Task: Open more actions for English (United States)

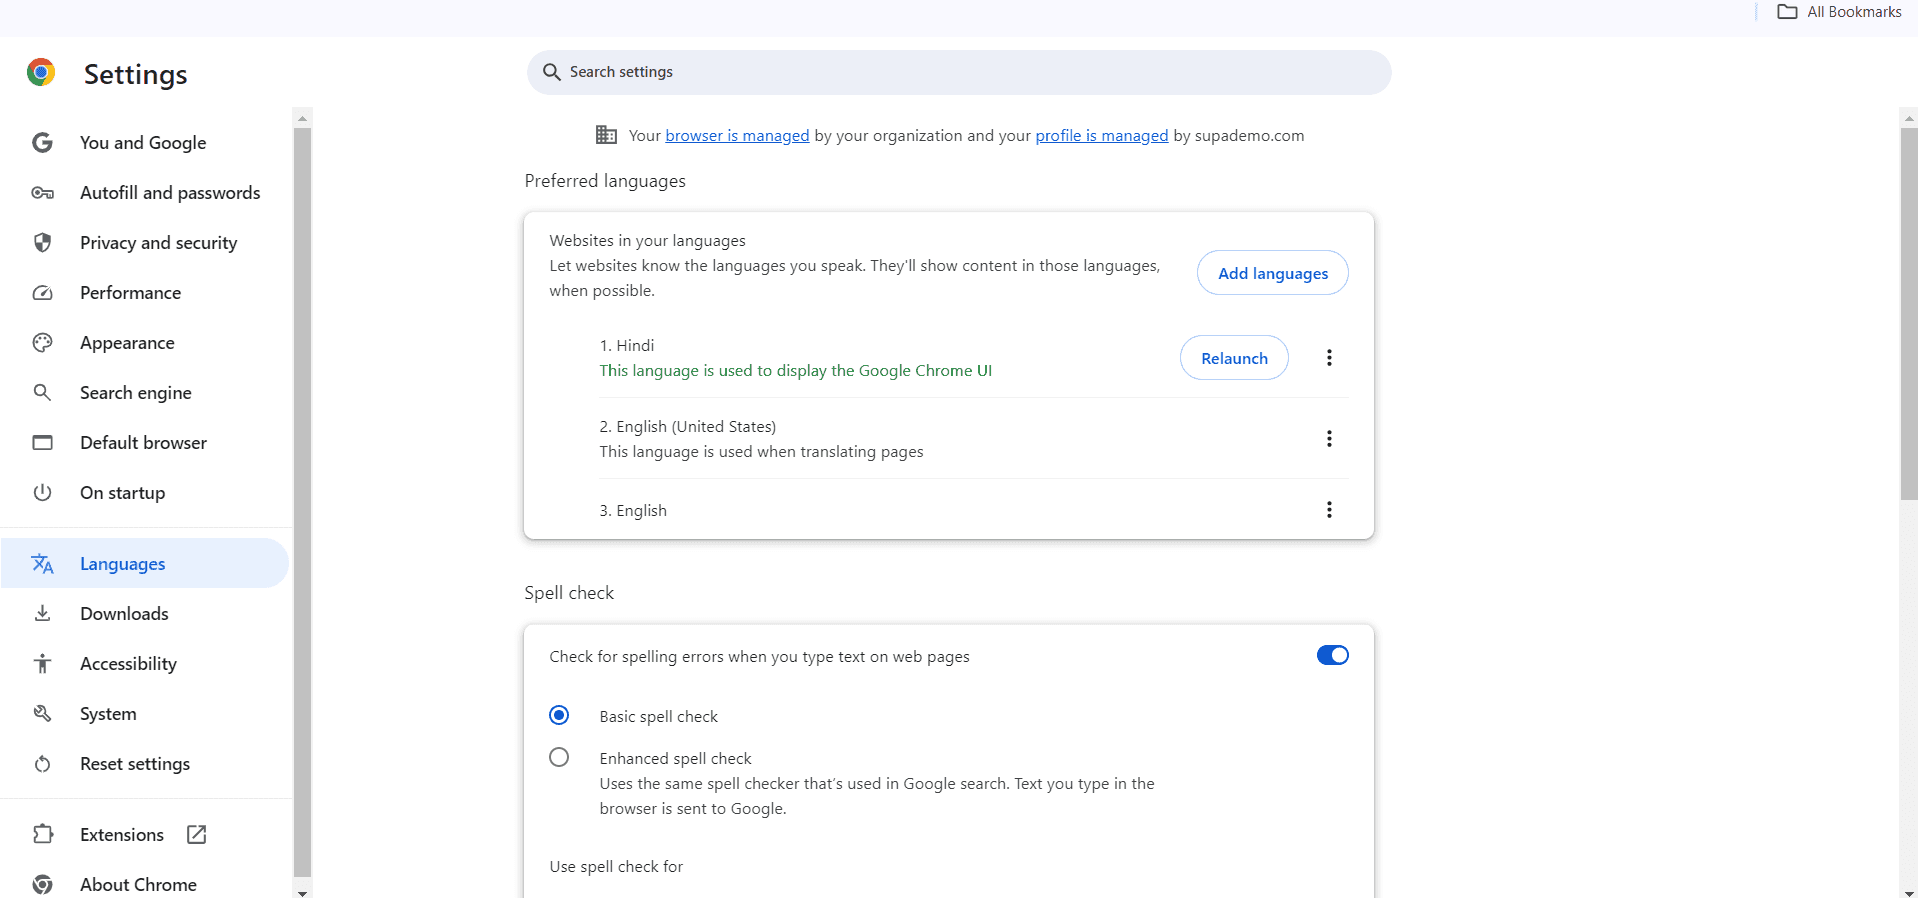Action: point(1329,438)
